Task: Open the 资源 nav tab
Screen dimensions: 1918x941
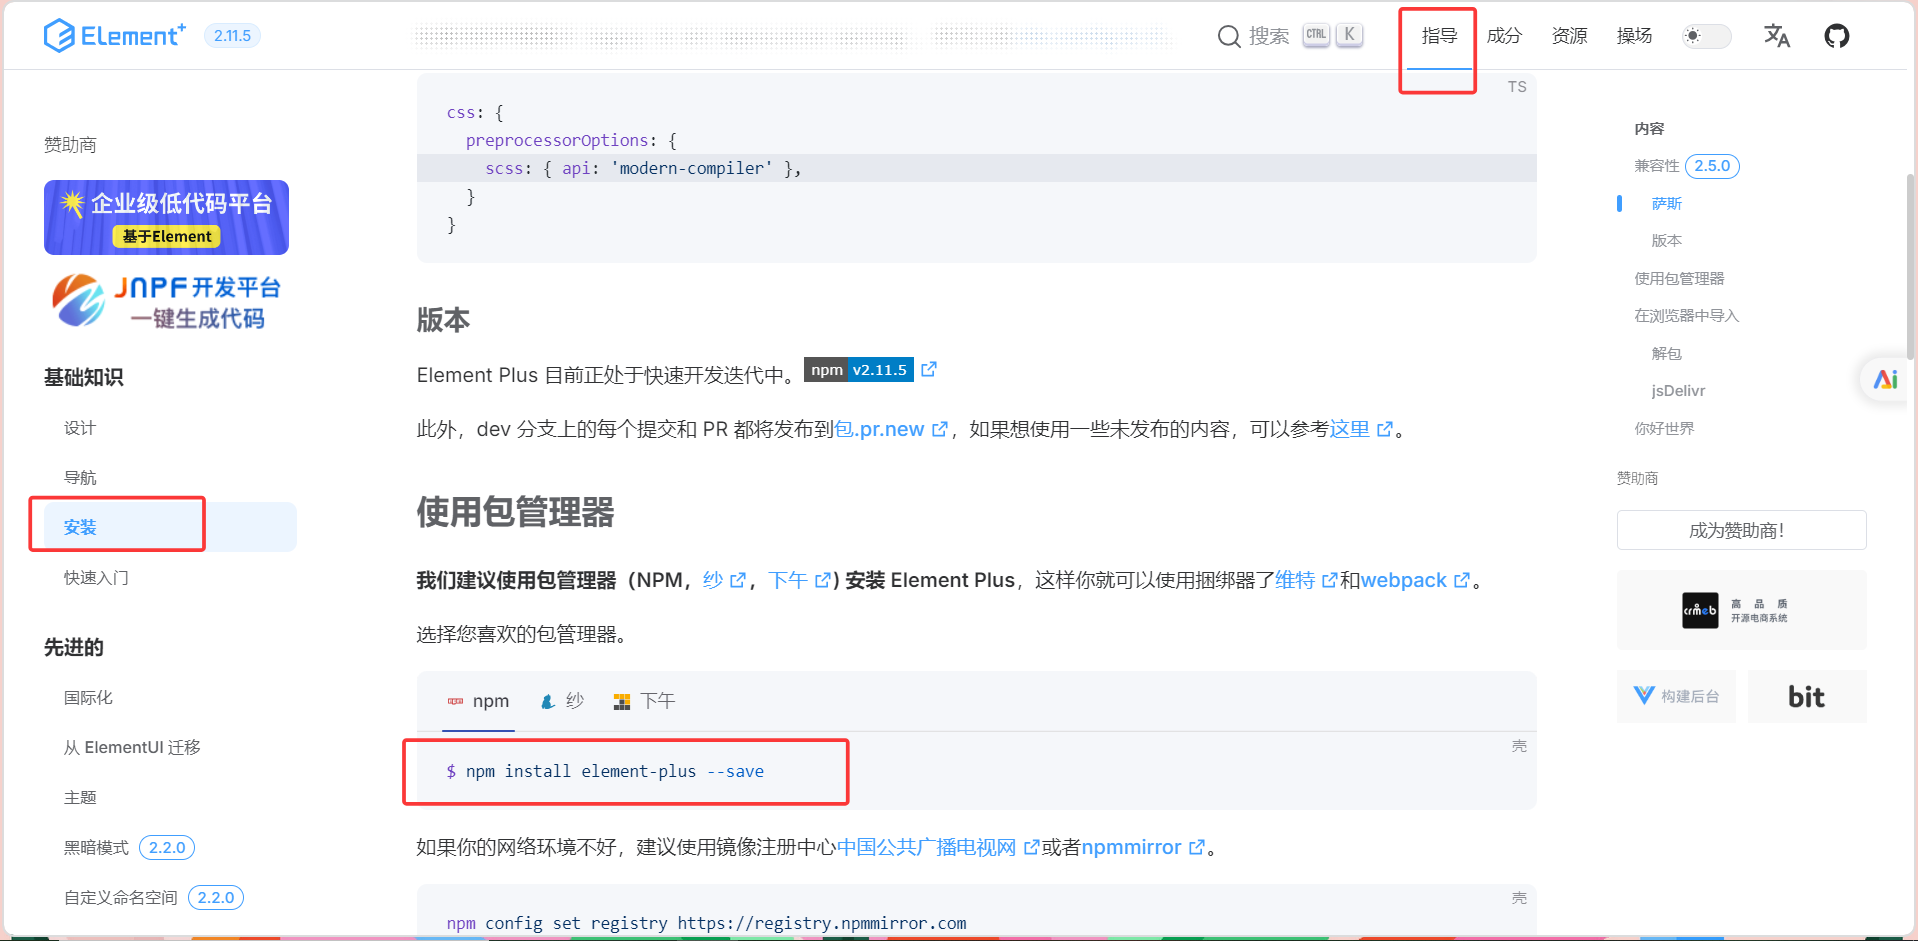Action: 1569,36
